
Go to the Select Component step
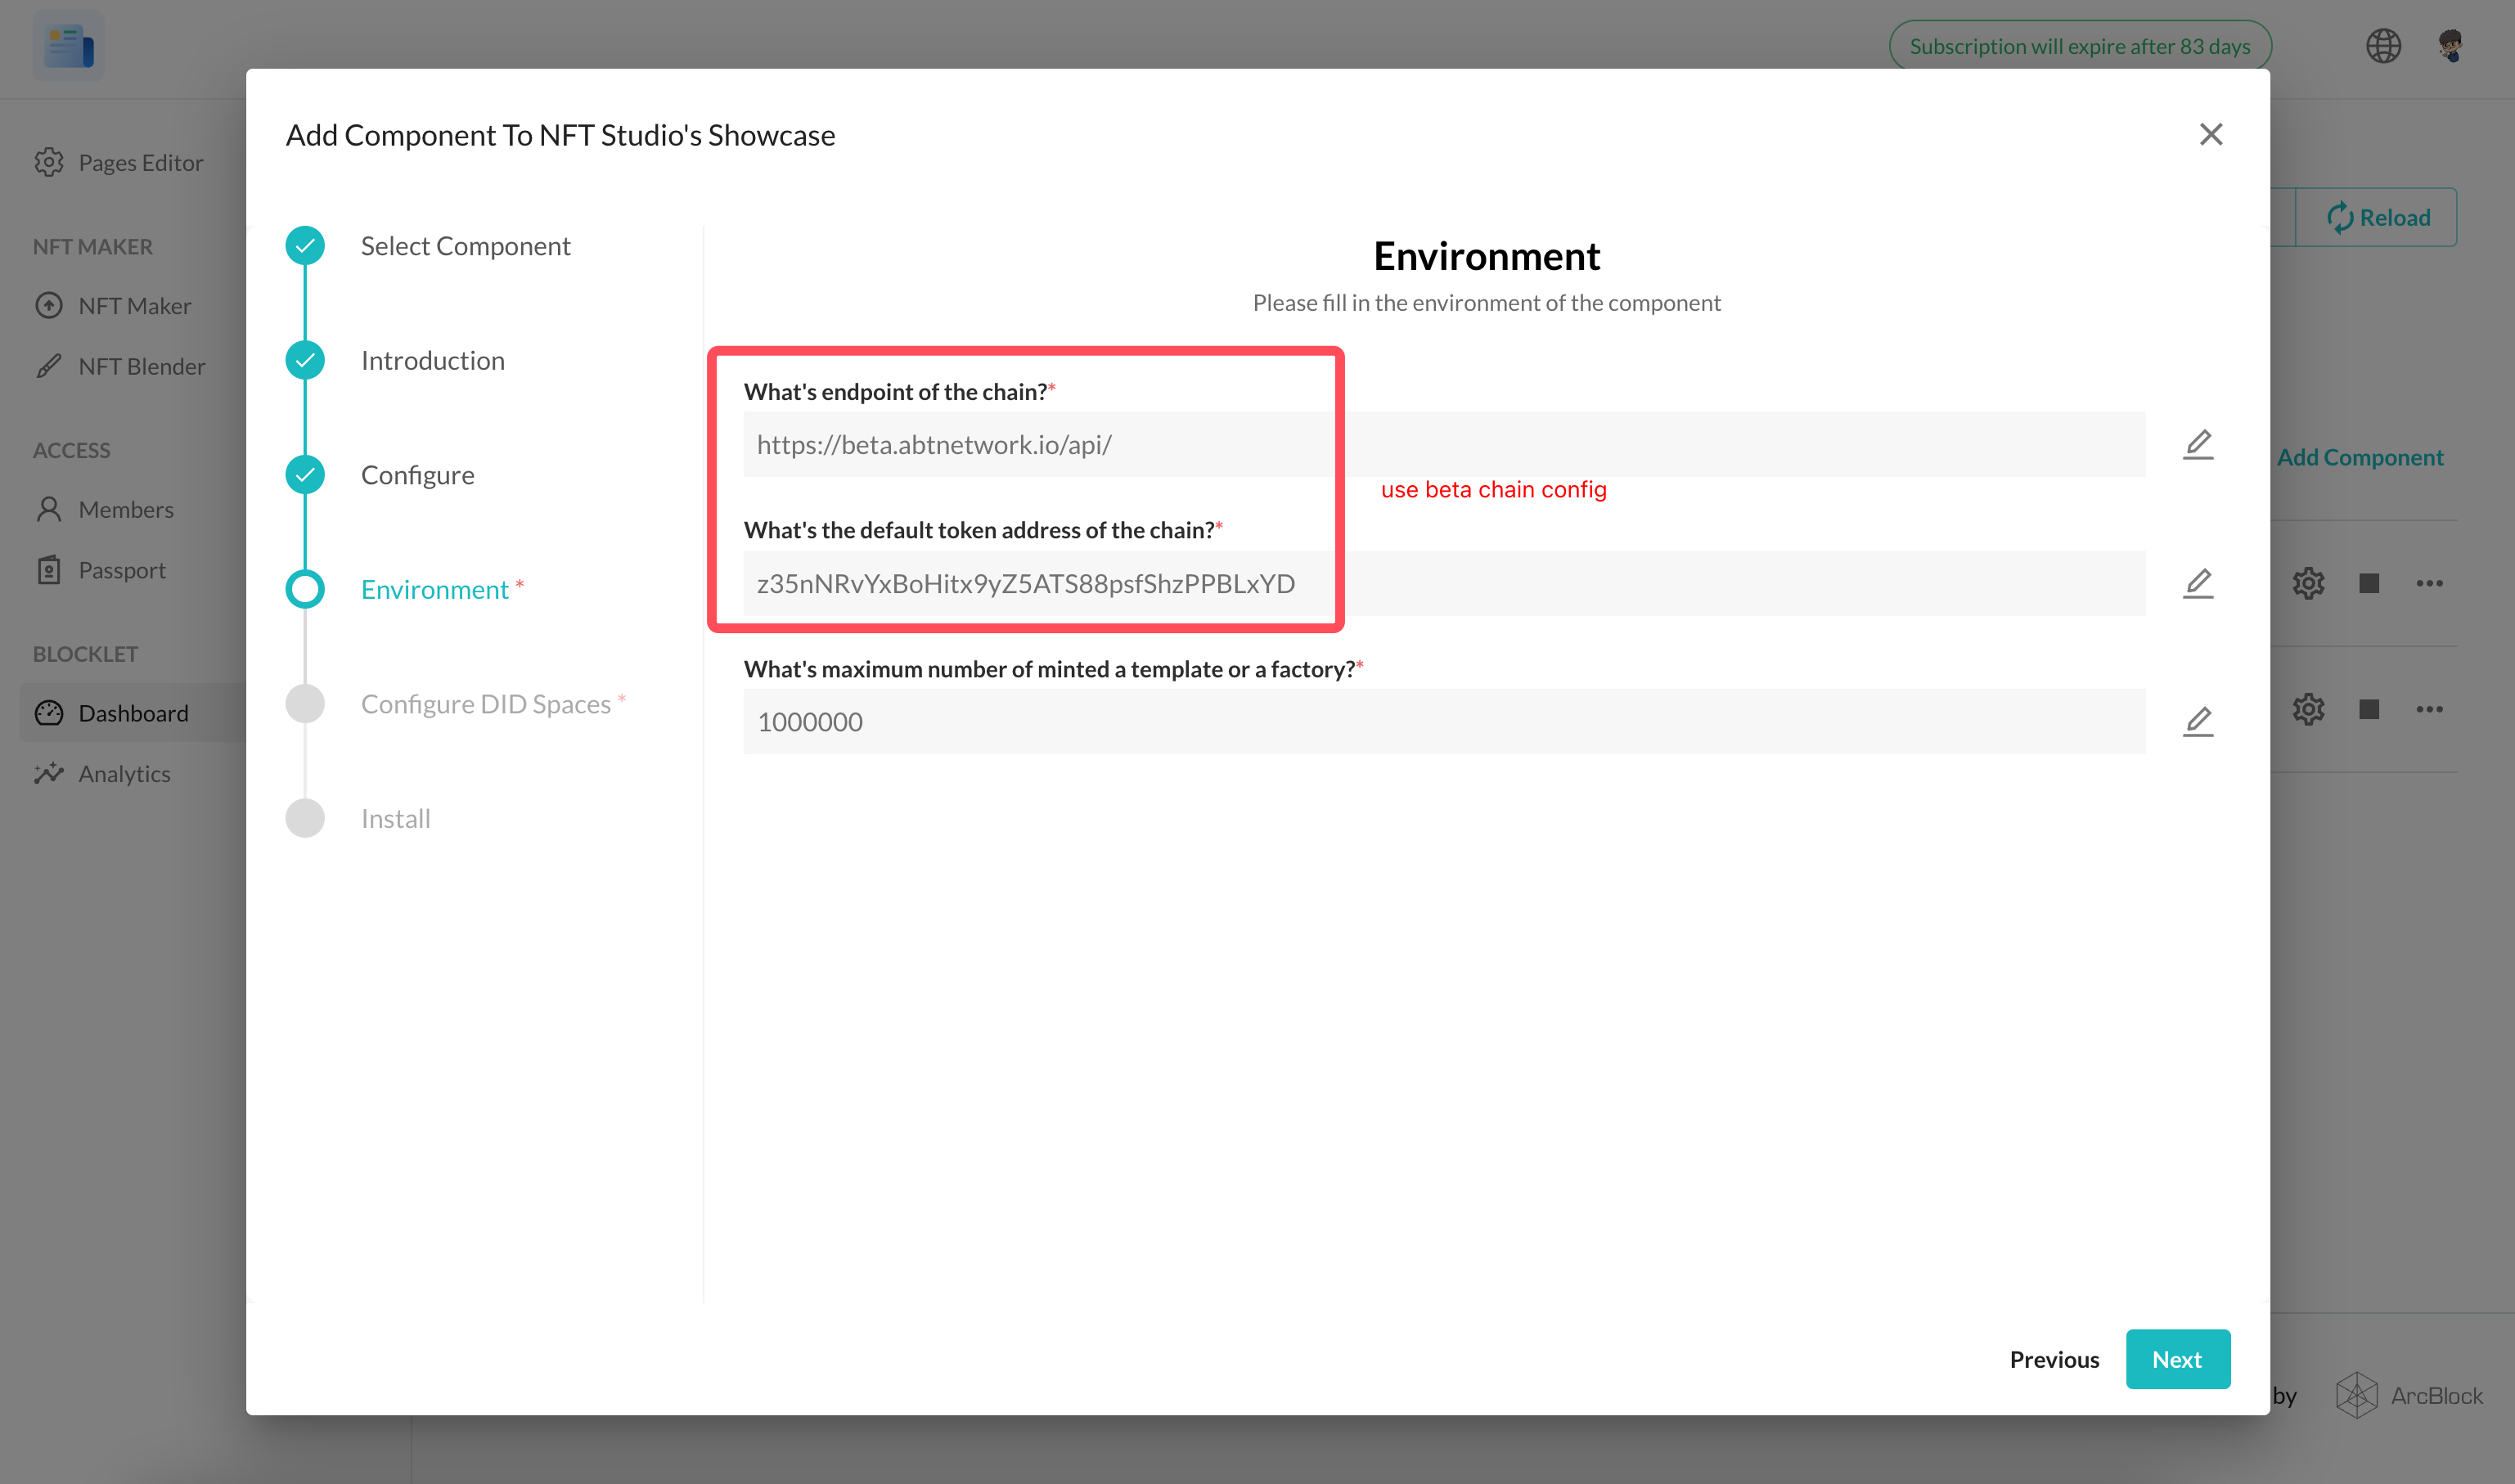coord(465,246)
